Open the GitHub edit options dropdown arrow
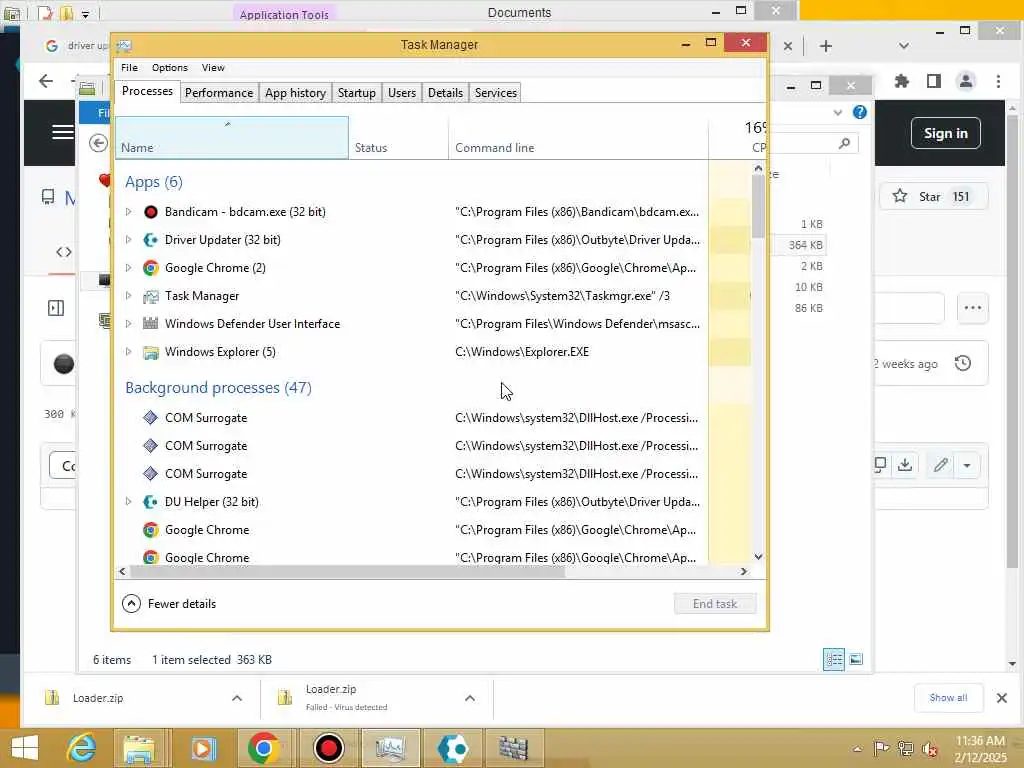 click(x=967, y=466)
